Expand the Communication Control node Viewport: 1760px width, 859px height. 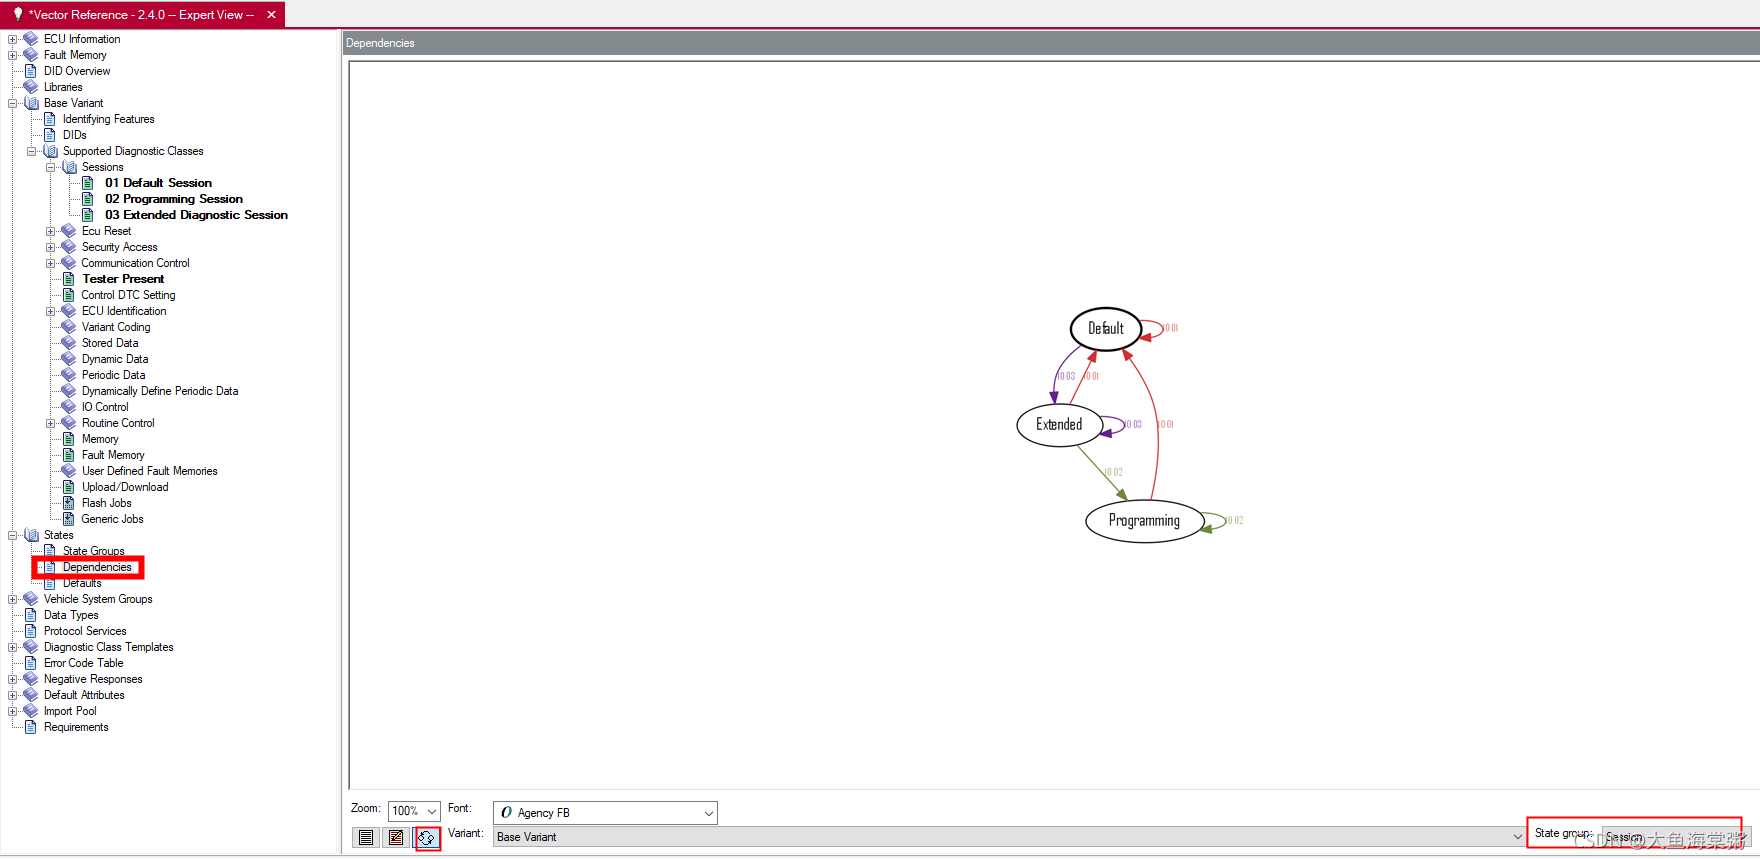51,263
